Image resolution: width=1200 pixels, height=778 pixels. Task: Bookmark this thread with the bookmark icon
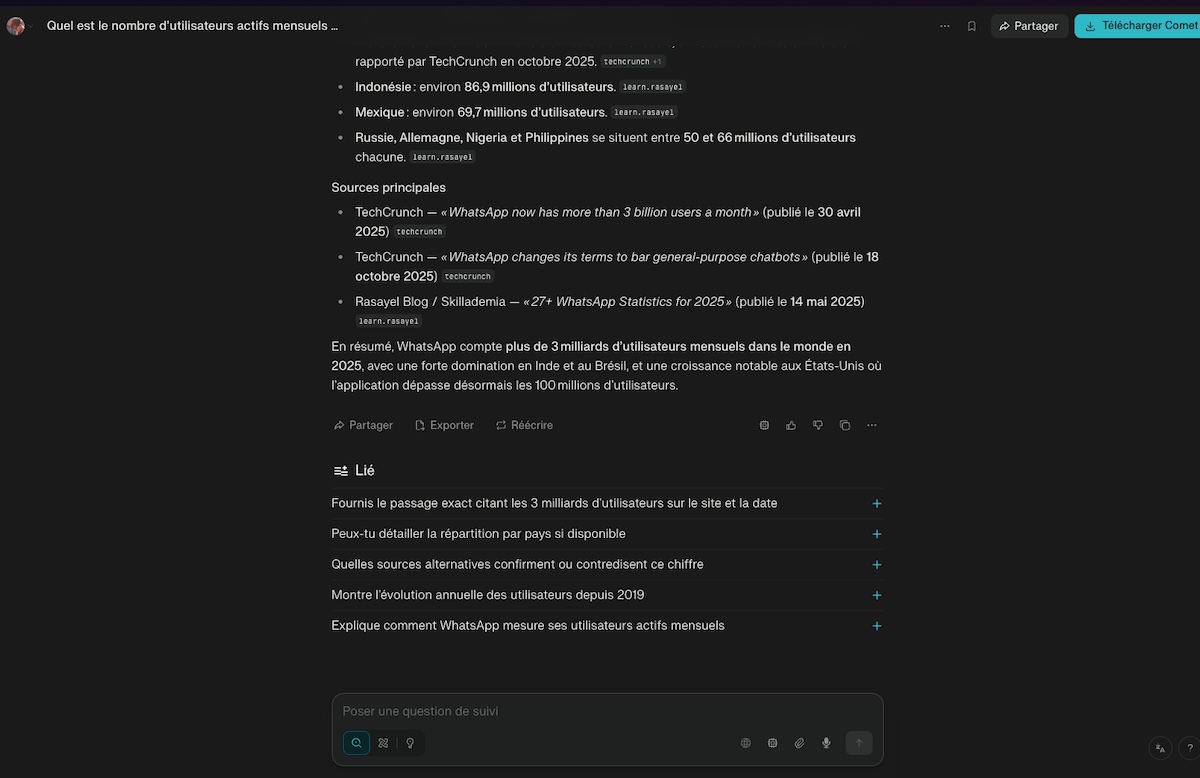(971, 26)
